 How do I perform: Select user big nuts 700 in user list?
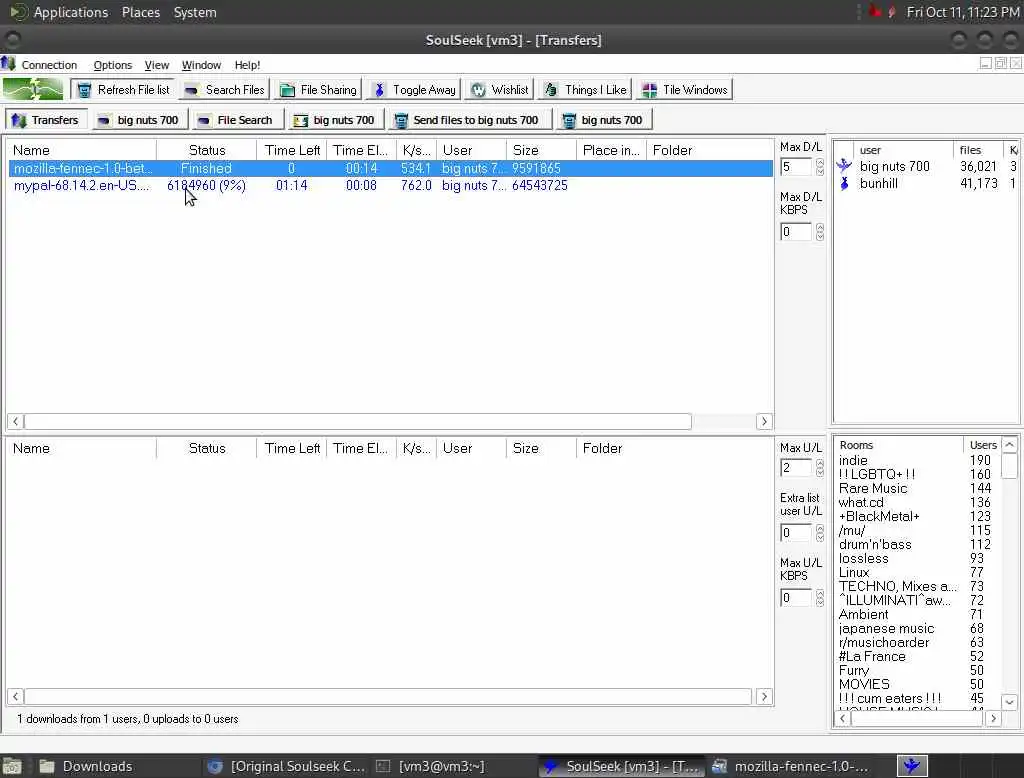[894, 167]
